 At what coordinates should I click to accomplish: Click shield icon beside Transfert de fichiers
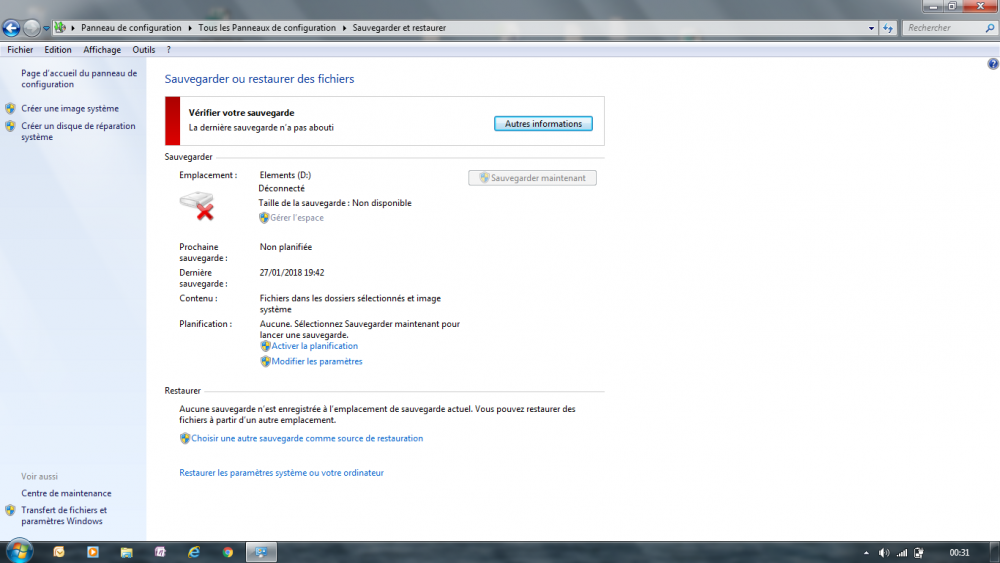pyautogui.click(x=10, y=510)
